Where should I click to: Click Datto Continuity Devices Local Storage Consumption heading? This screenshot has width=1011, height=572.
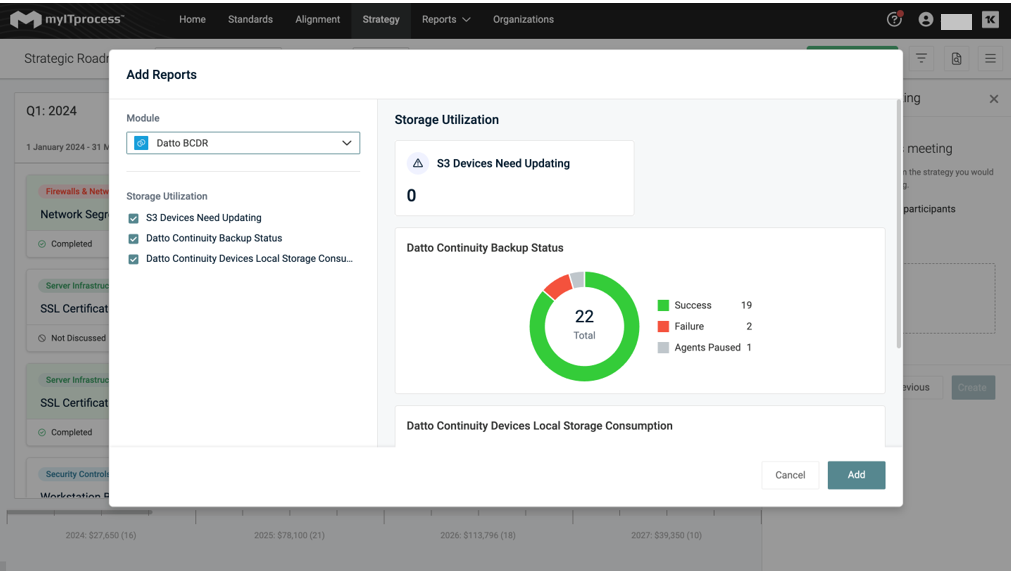pyautogui.click(x=539, y=426)
